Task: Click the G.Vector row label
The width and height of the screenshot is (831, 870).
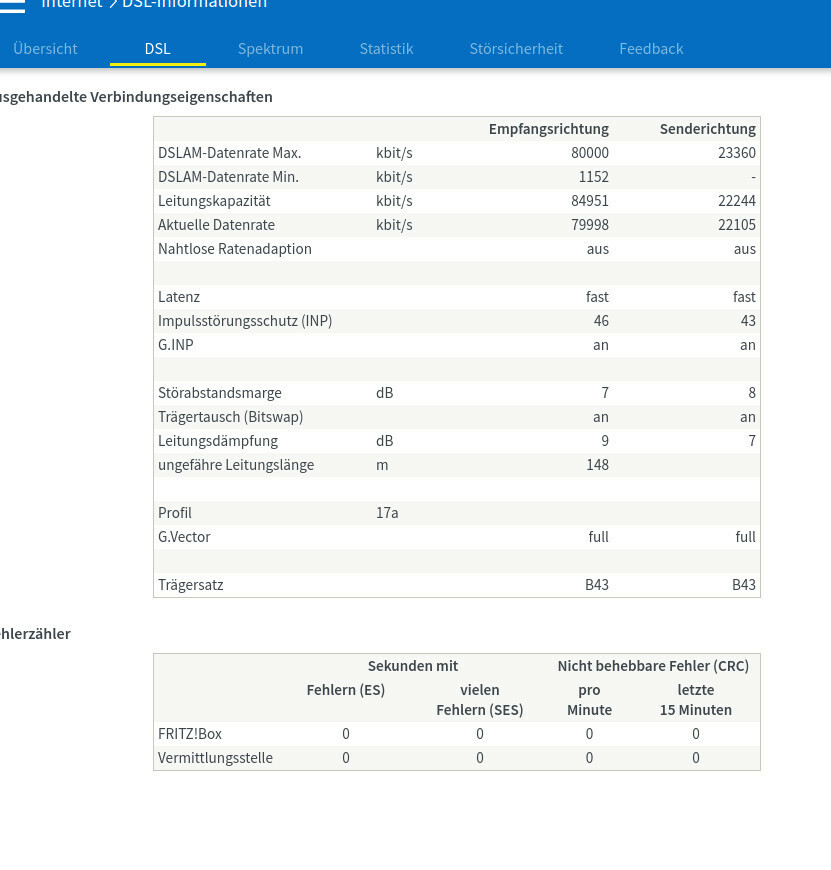Action: [x=184, y=537]
